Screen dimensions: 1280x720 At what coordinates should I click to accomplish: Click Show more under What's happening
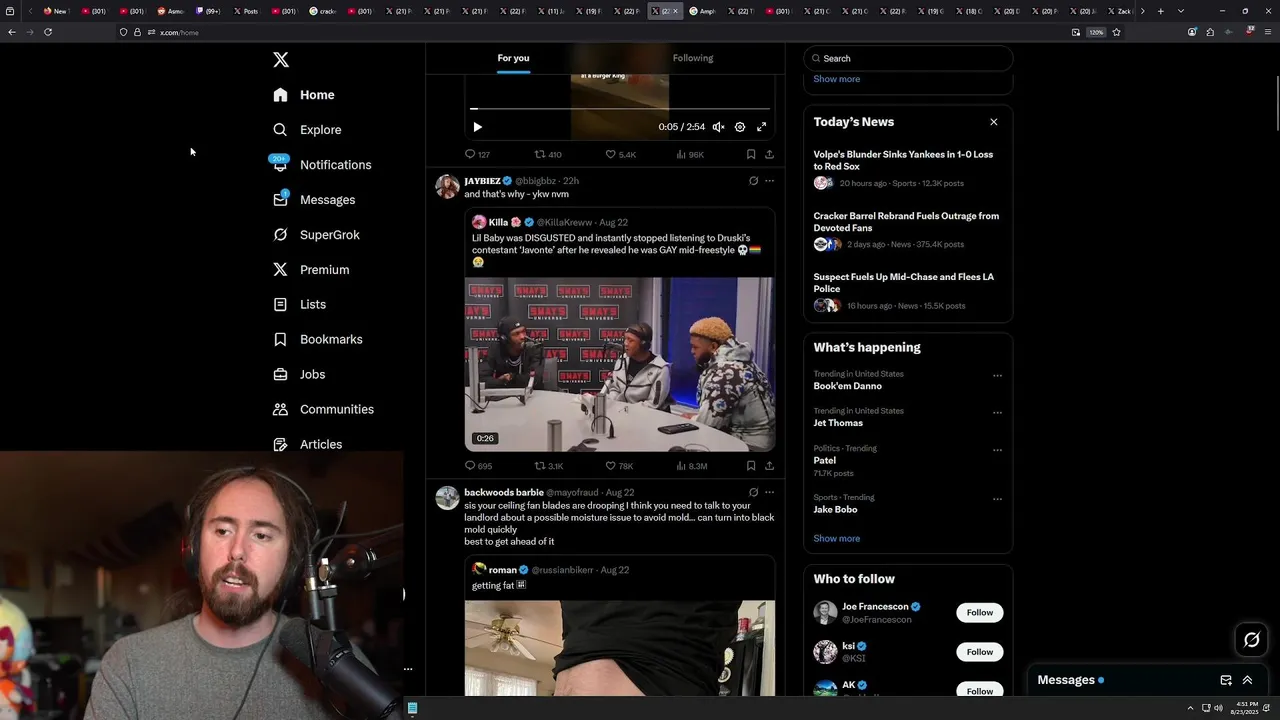pos(836,539)
